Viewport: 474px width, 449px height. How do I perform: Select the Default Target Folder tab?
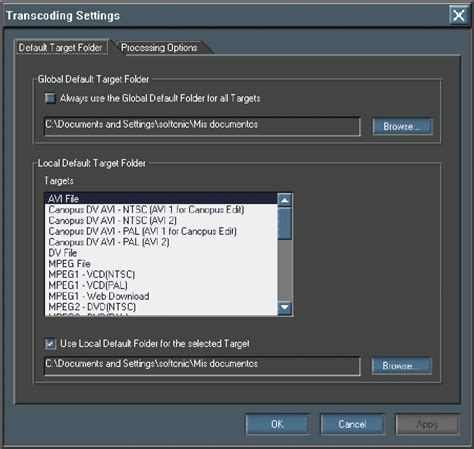point(61,47)
